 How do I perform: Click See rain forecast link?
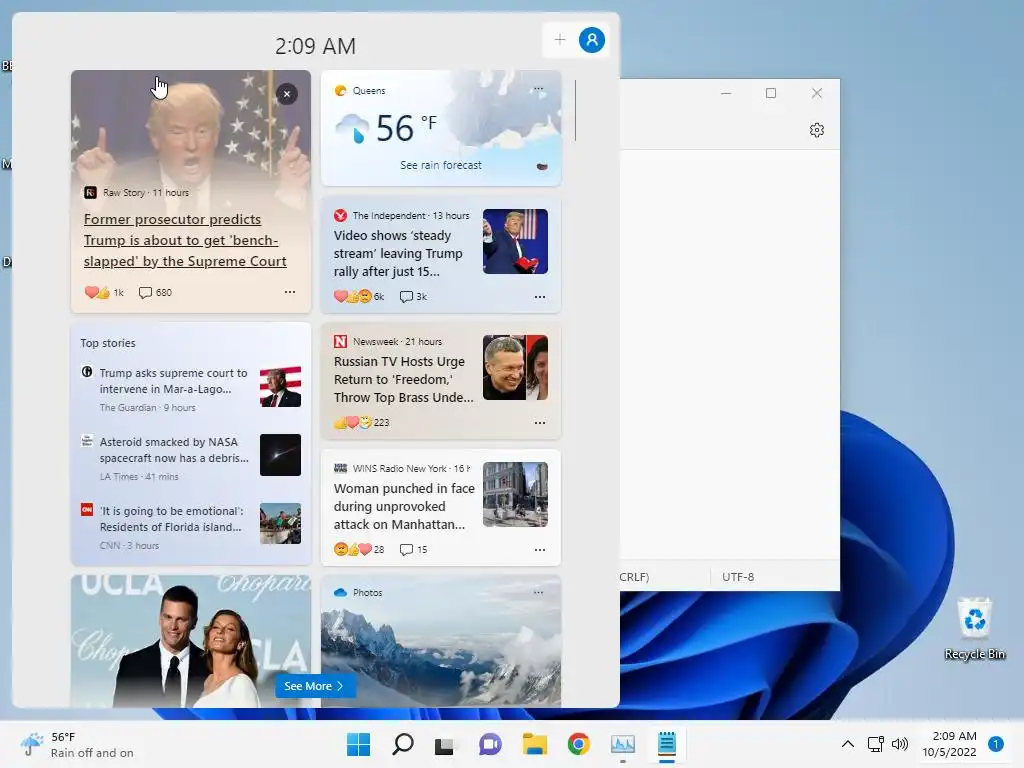(441, 165)
